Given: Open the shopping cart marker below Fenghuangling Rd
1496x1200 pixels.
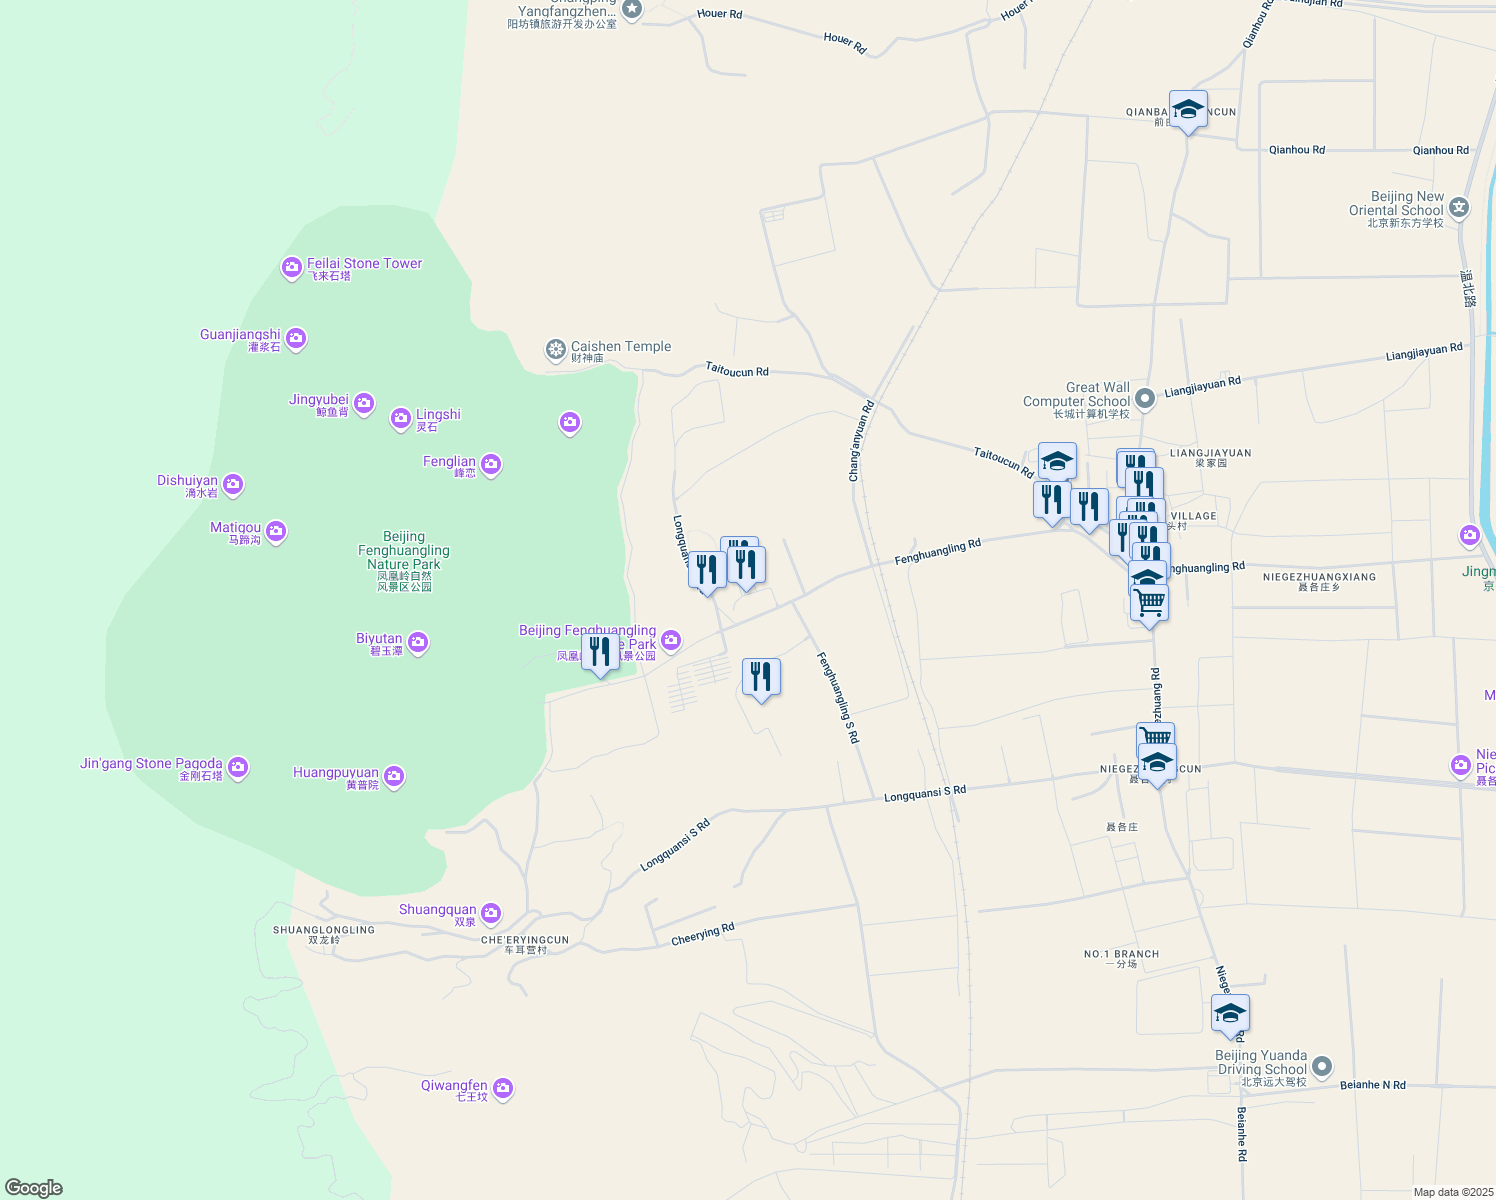Looking at the screenshot, I should pos(1149,603).
